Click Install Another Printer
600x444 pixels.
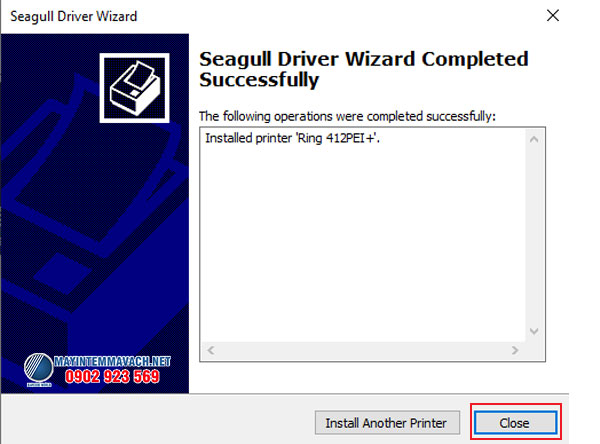[x=387, y=423]
